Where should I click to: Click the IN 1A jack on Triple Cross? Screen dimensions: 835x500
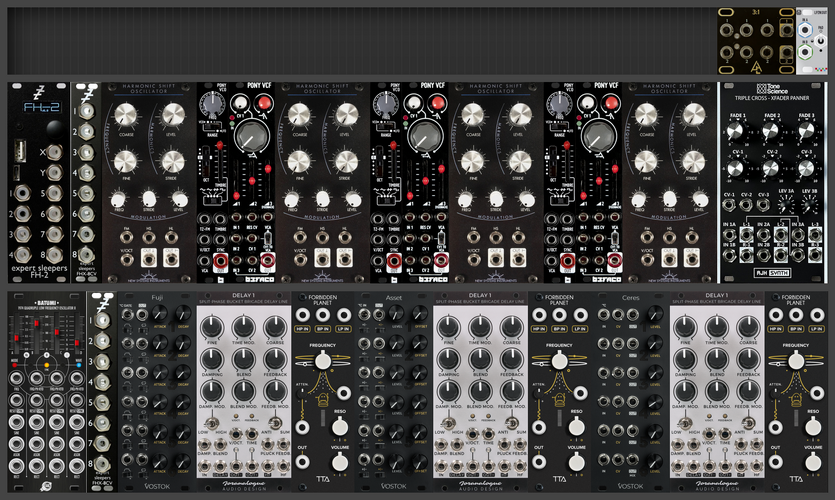[728, 235]
